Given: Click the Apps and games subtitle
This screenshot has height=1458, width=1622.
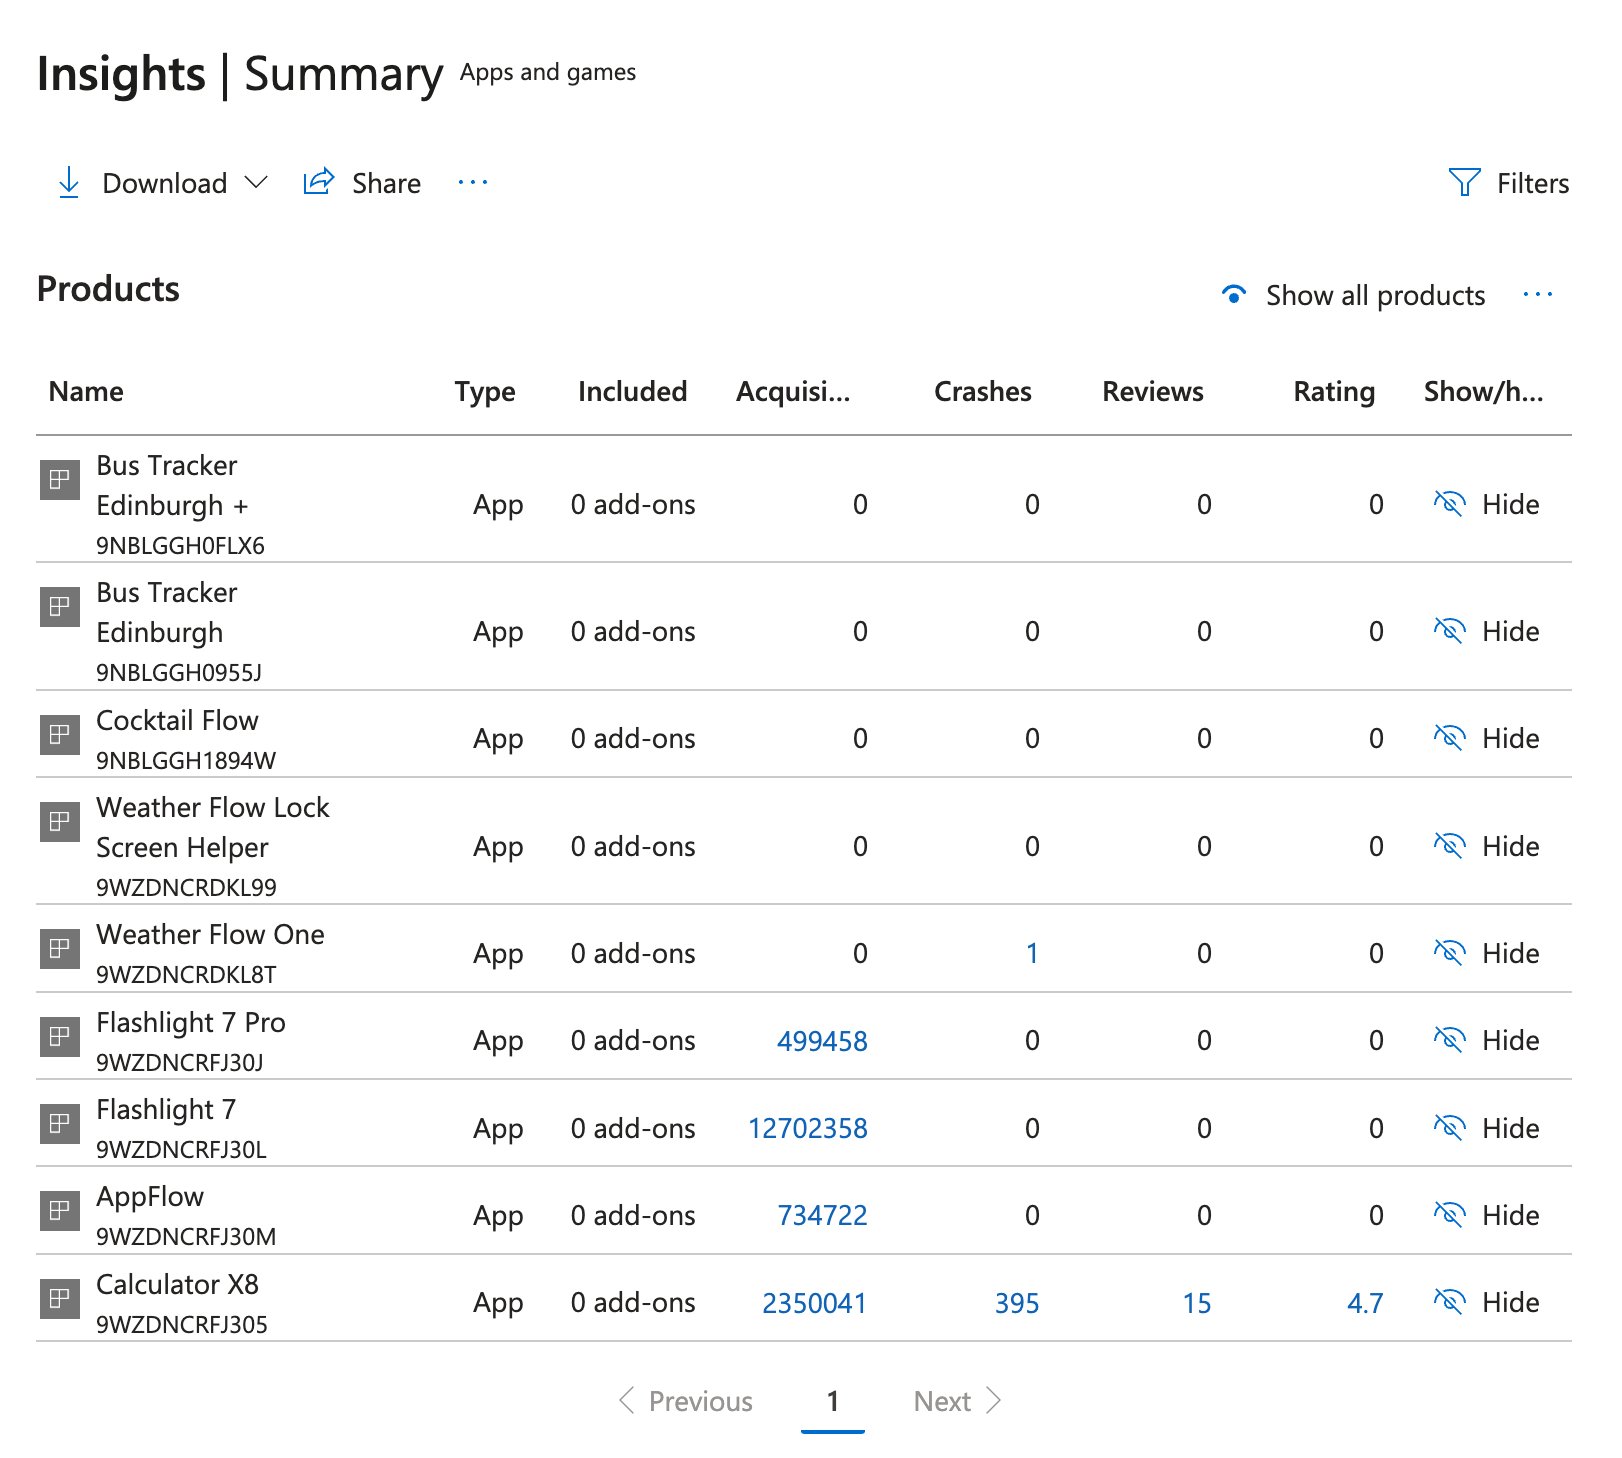Looking at the screenshot, I should pos(548,72).
